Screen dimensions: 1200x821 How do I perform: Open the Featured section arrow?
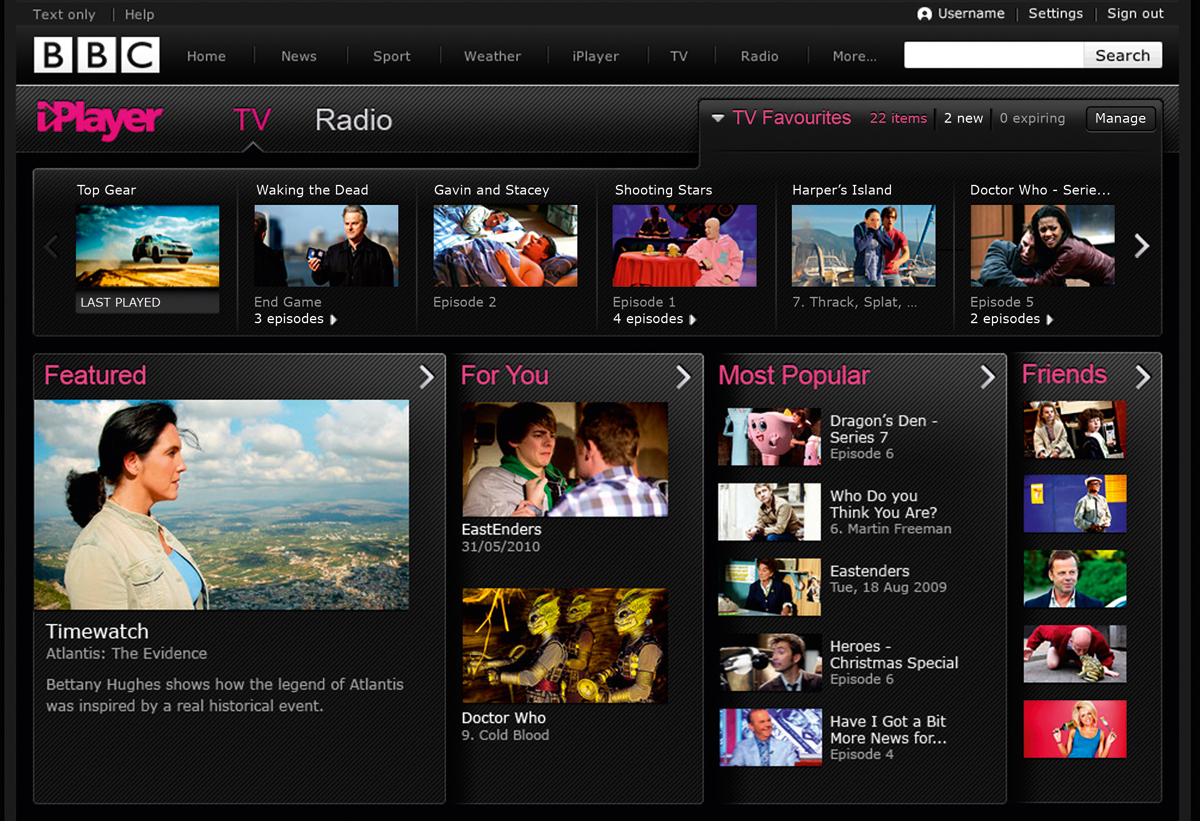pyautogui.click(x=427, y=376)
